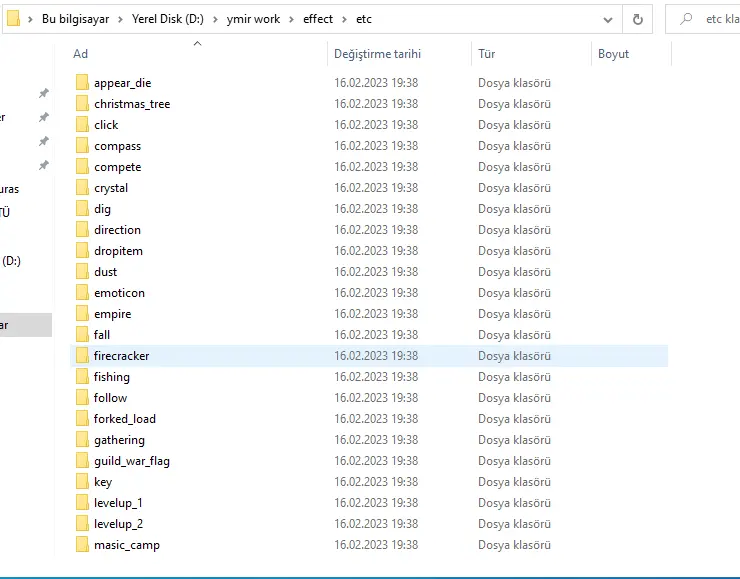The width and height of the screenshot is (740, 579).
Task: Select the fishing folder name
Action: (112, 377)
